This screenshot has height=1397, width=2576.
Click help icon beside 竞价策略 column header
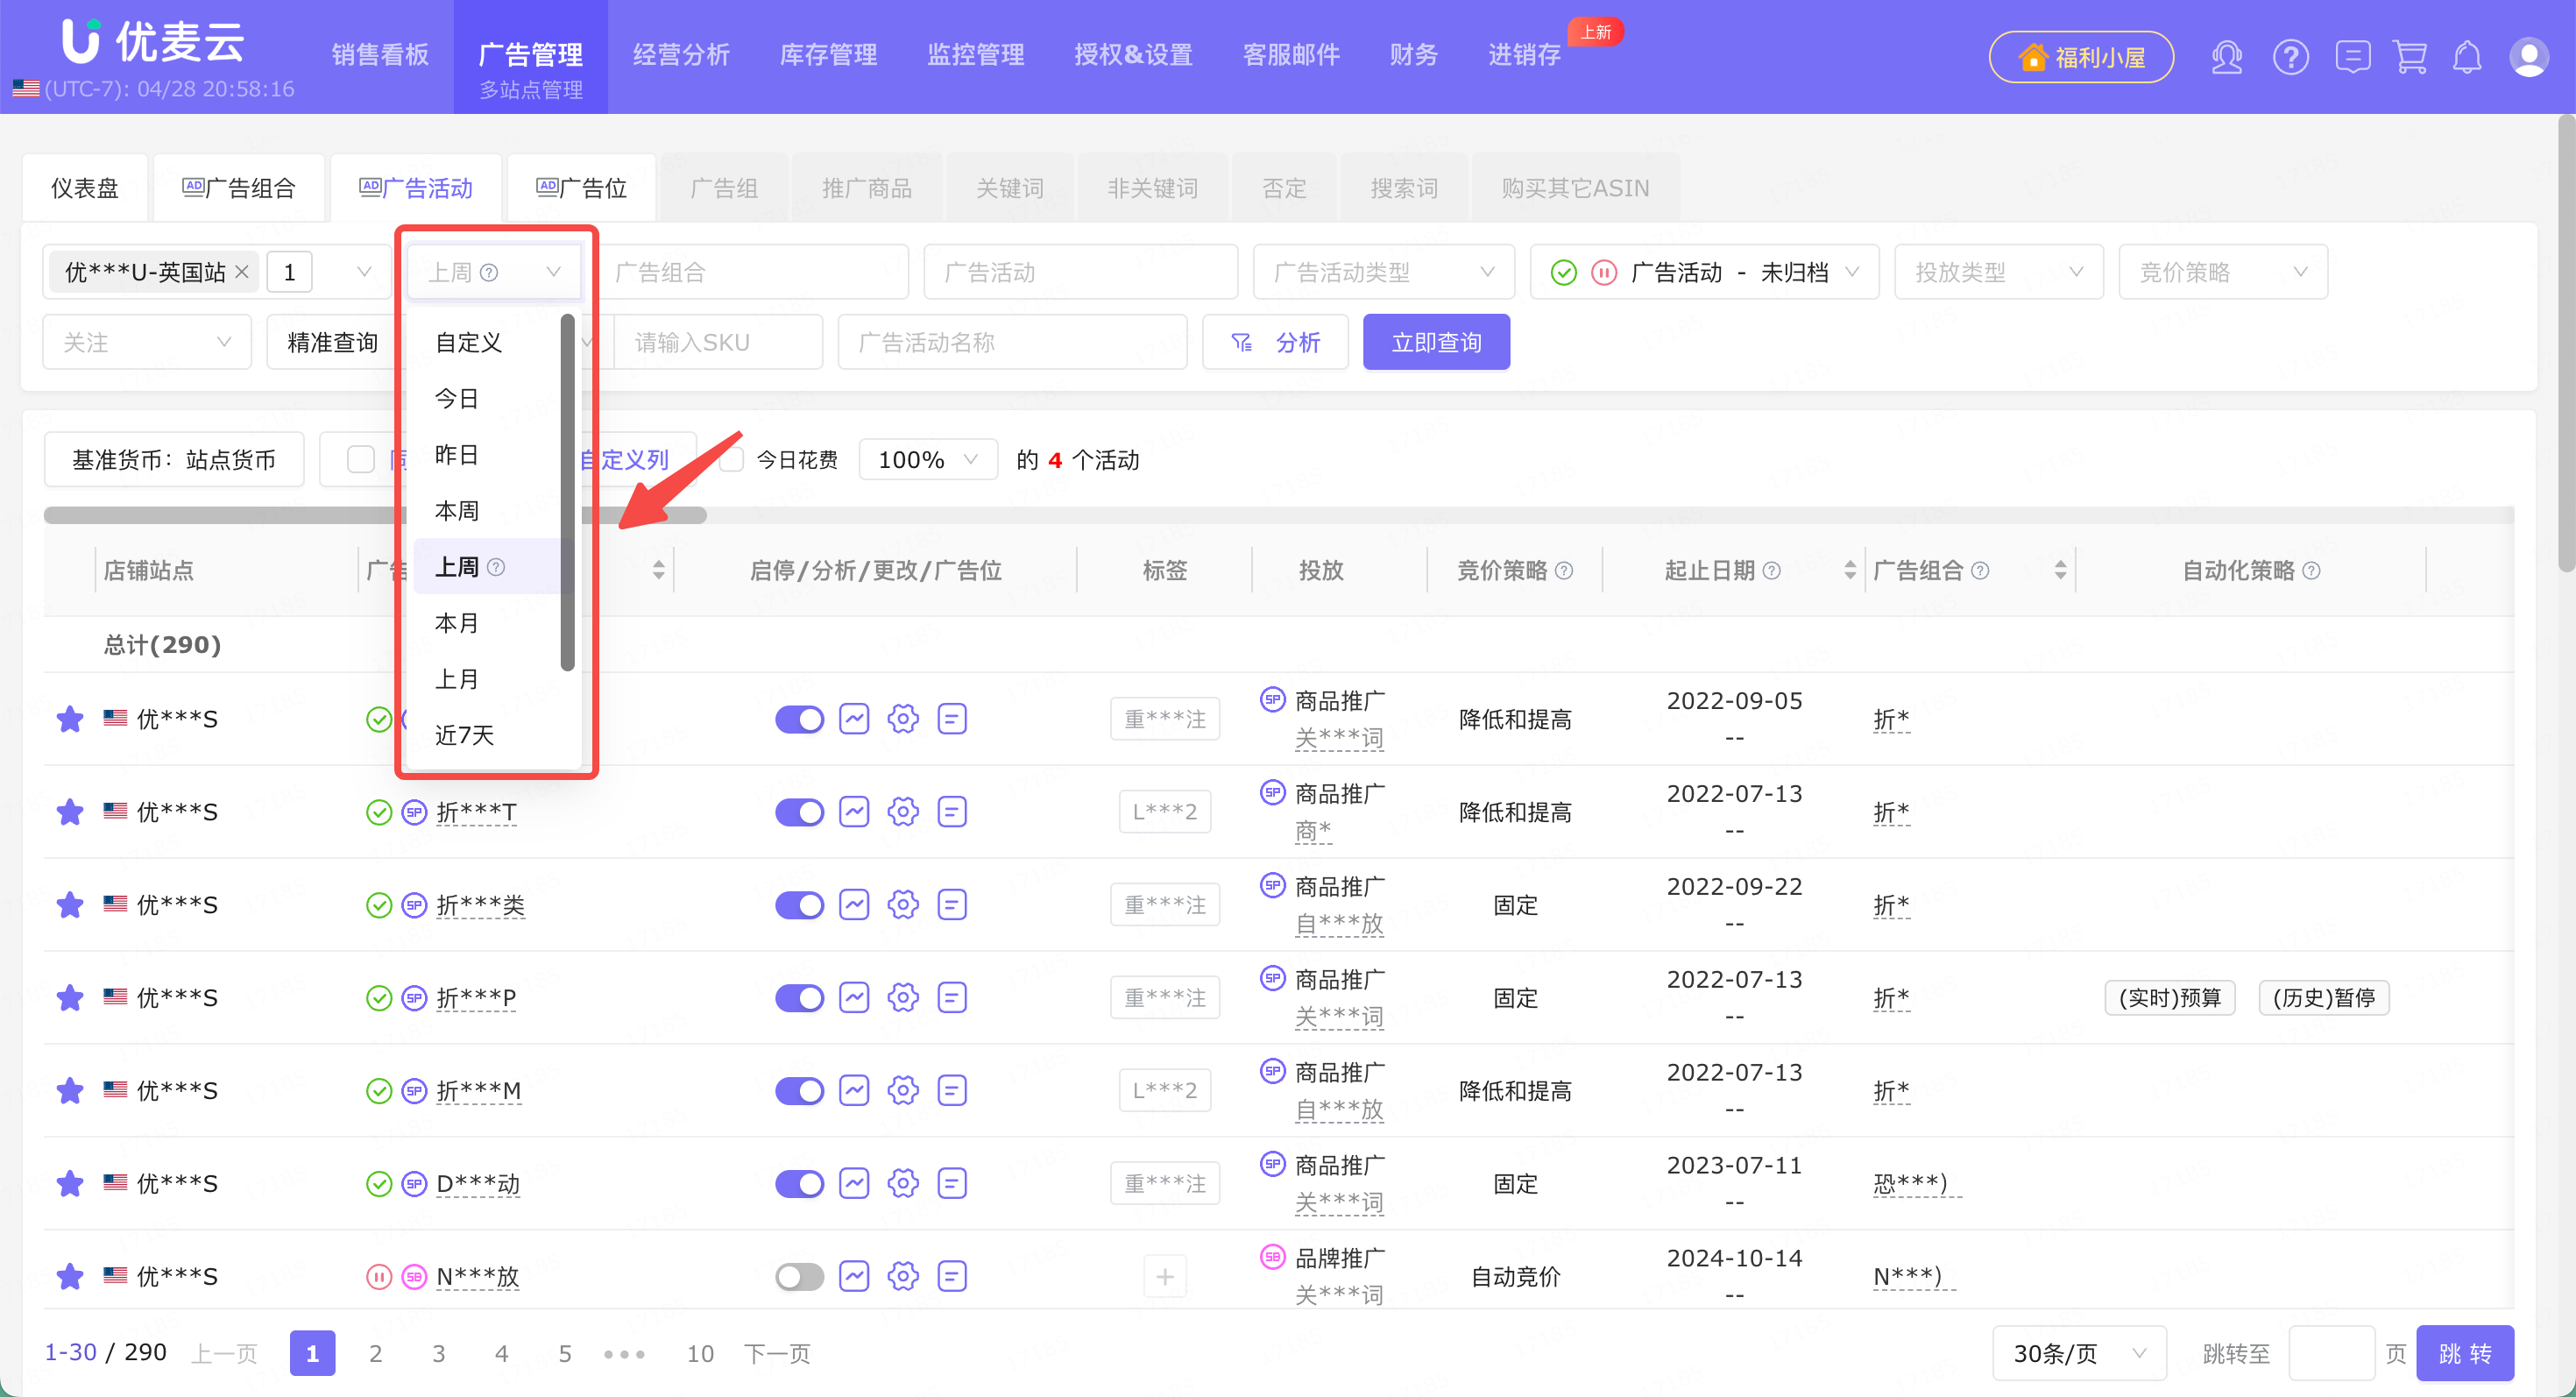1565,570
